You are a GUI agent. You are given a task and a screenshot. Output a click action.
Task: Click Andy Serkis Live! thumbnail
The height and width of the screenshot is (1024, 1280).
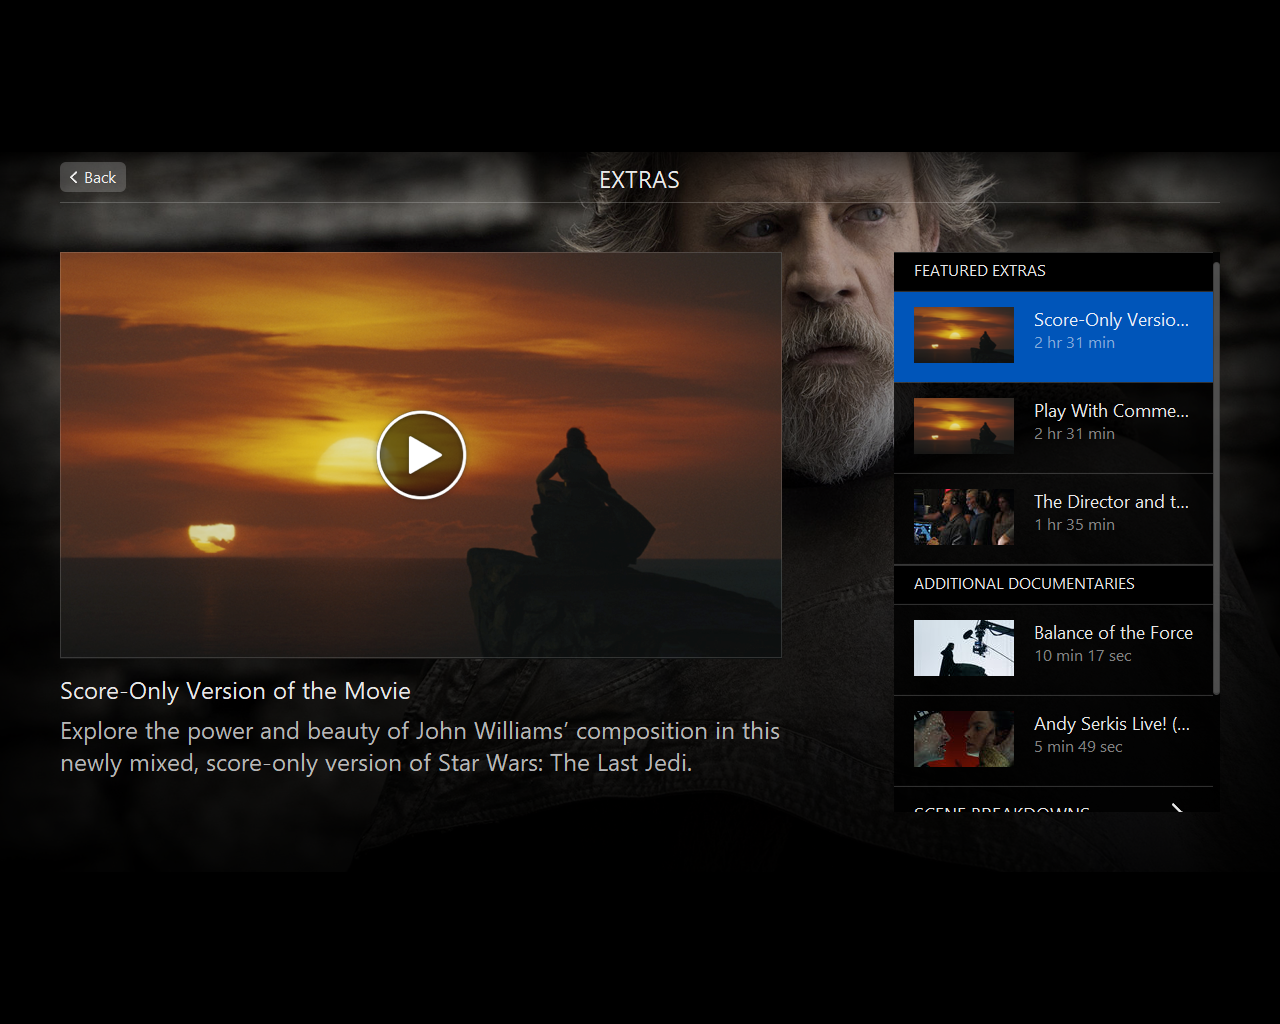pyautogui.click(x=964, y=739)
